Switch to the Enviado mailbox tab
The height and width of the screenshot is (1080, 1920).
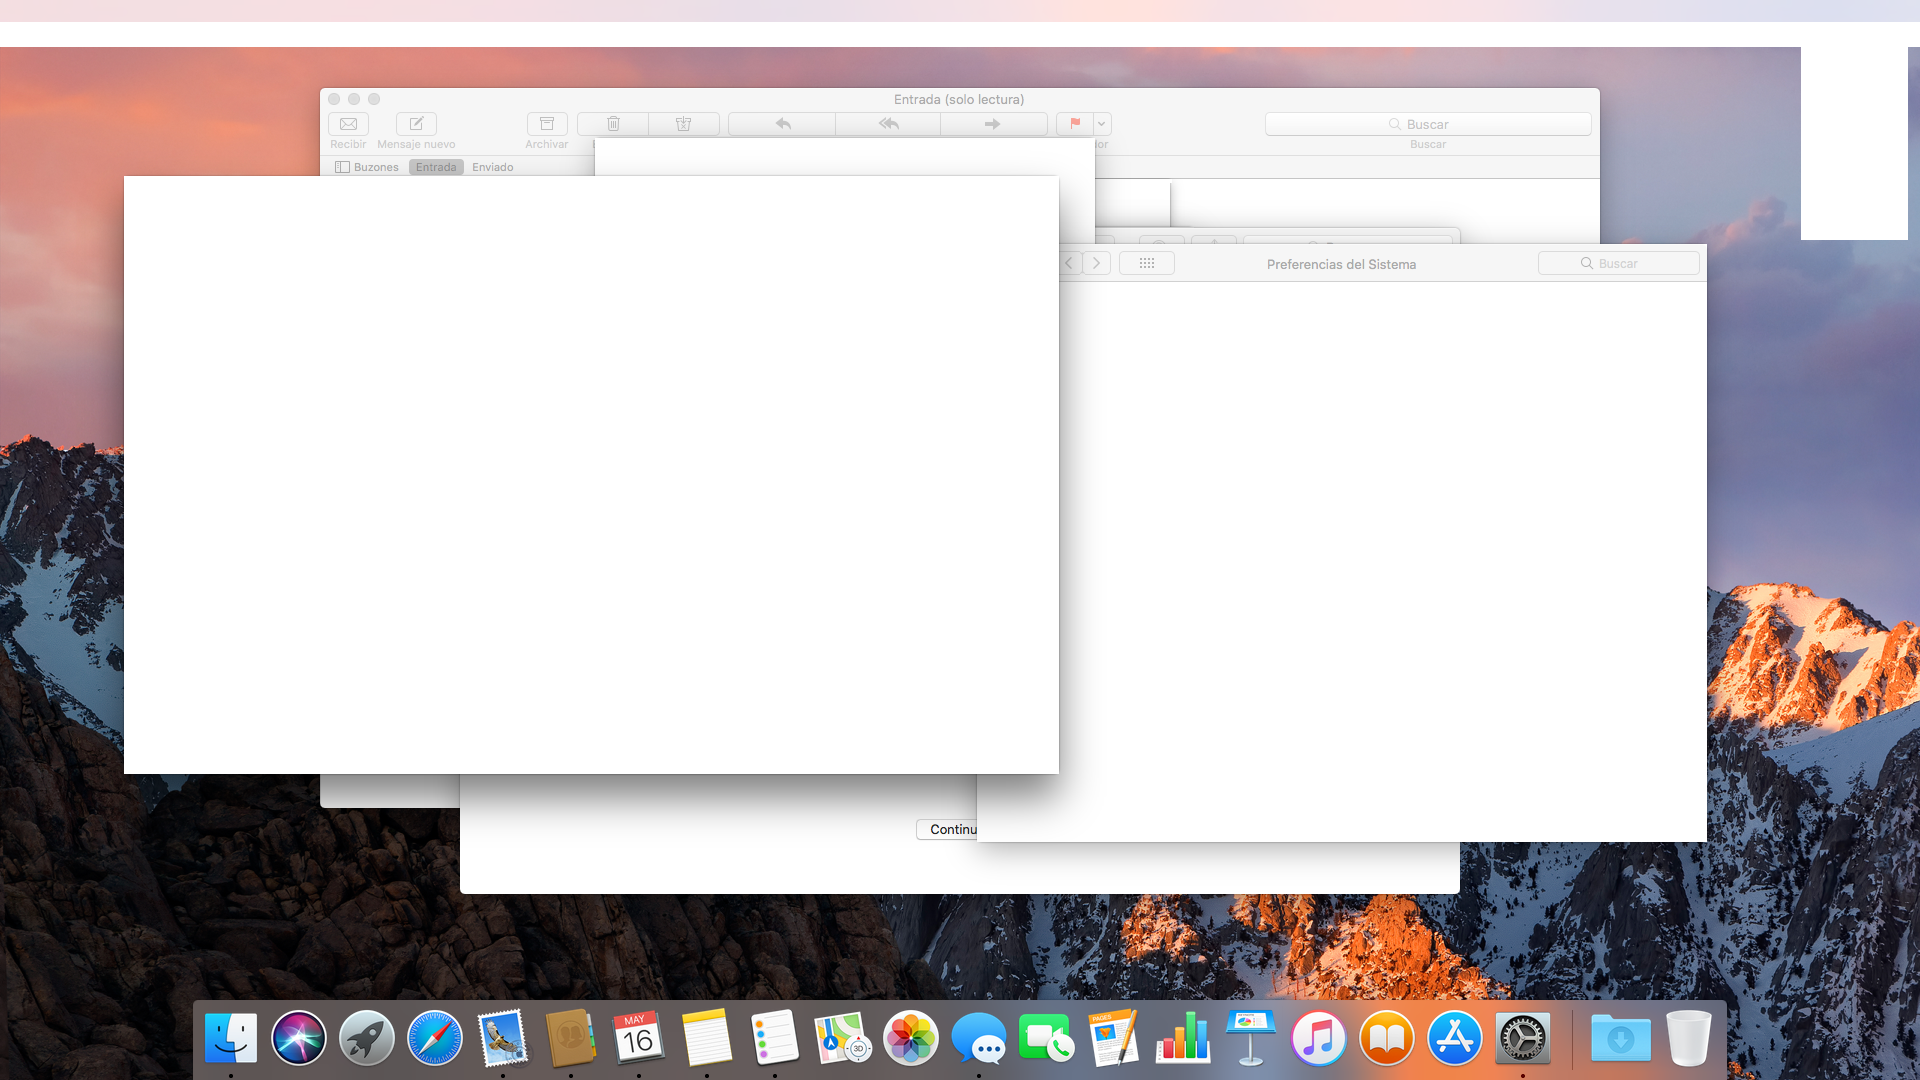492,167
